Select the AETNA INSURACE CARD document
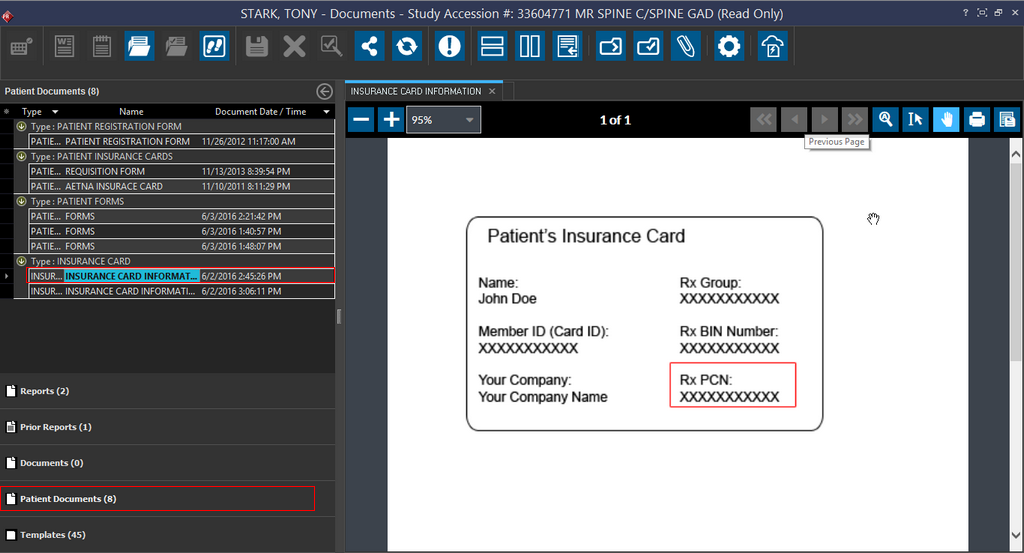The width and height of the screenshot is (1024, 553). coord(113,186)
